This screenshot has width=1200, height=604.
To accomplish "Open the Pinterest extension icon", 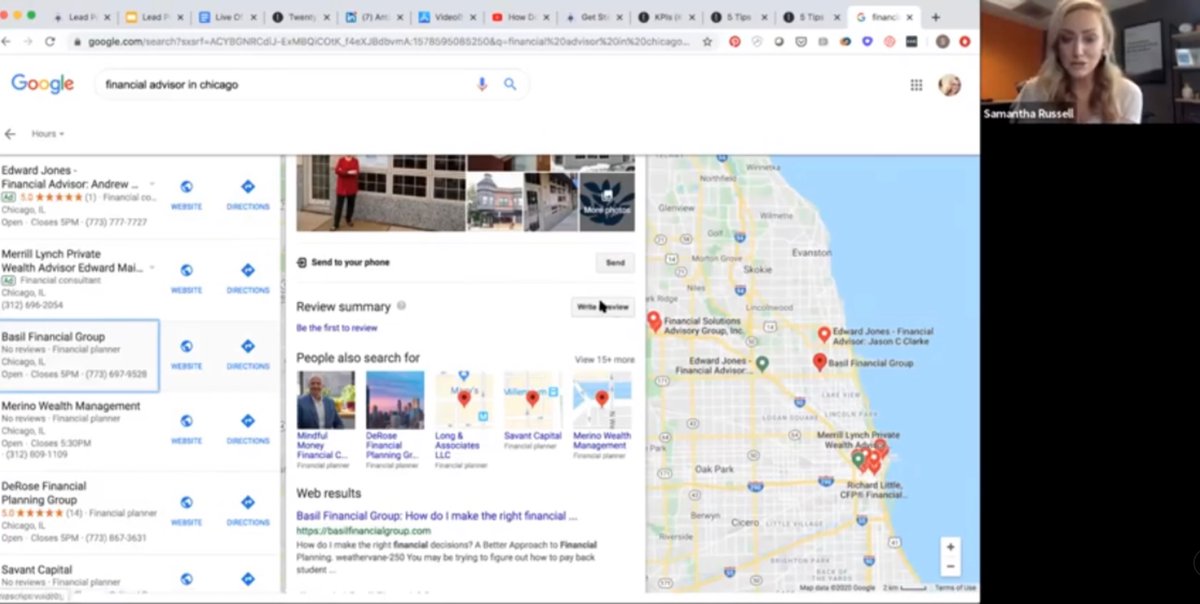I will pyautogui.click(x=735, y=42).
